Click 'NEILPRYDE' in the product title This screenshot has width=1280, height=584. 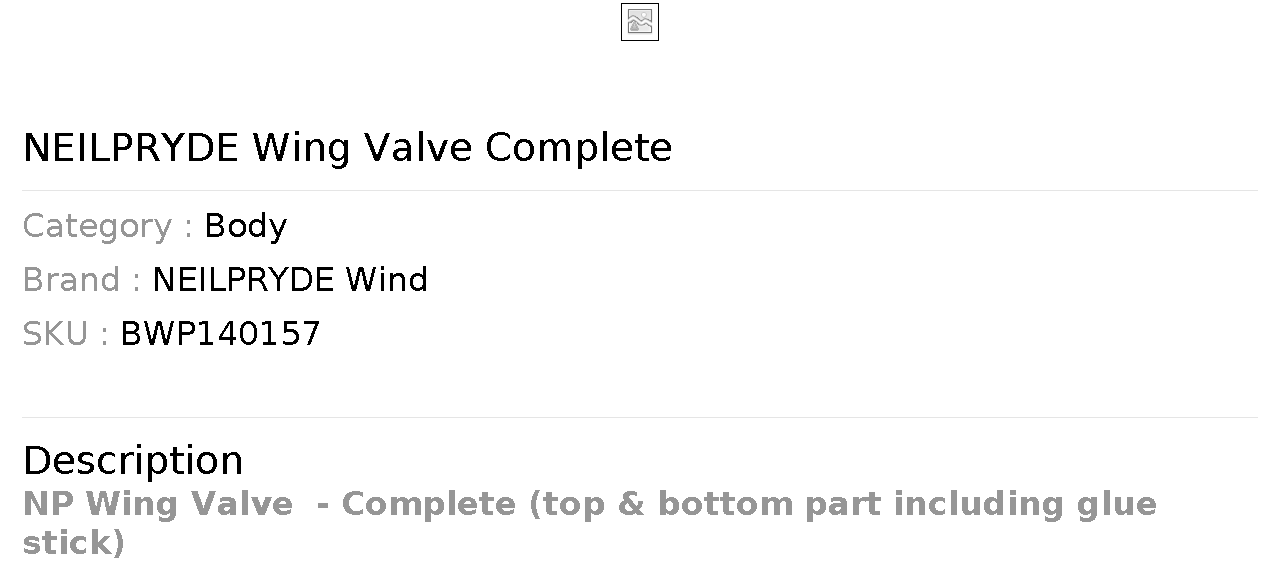131,148
